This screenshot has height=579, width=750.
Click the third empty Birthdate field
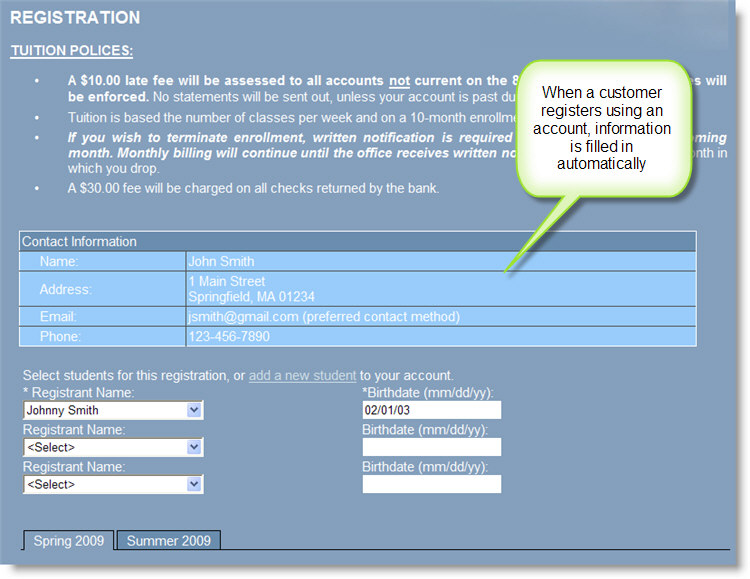pos(432,484)
